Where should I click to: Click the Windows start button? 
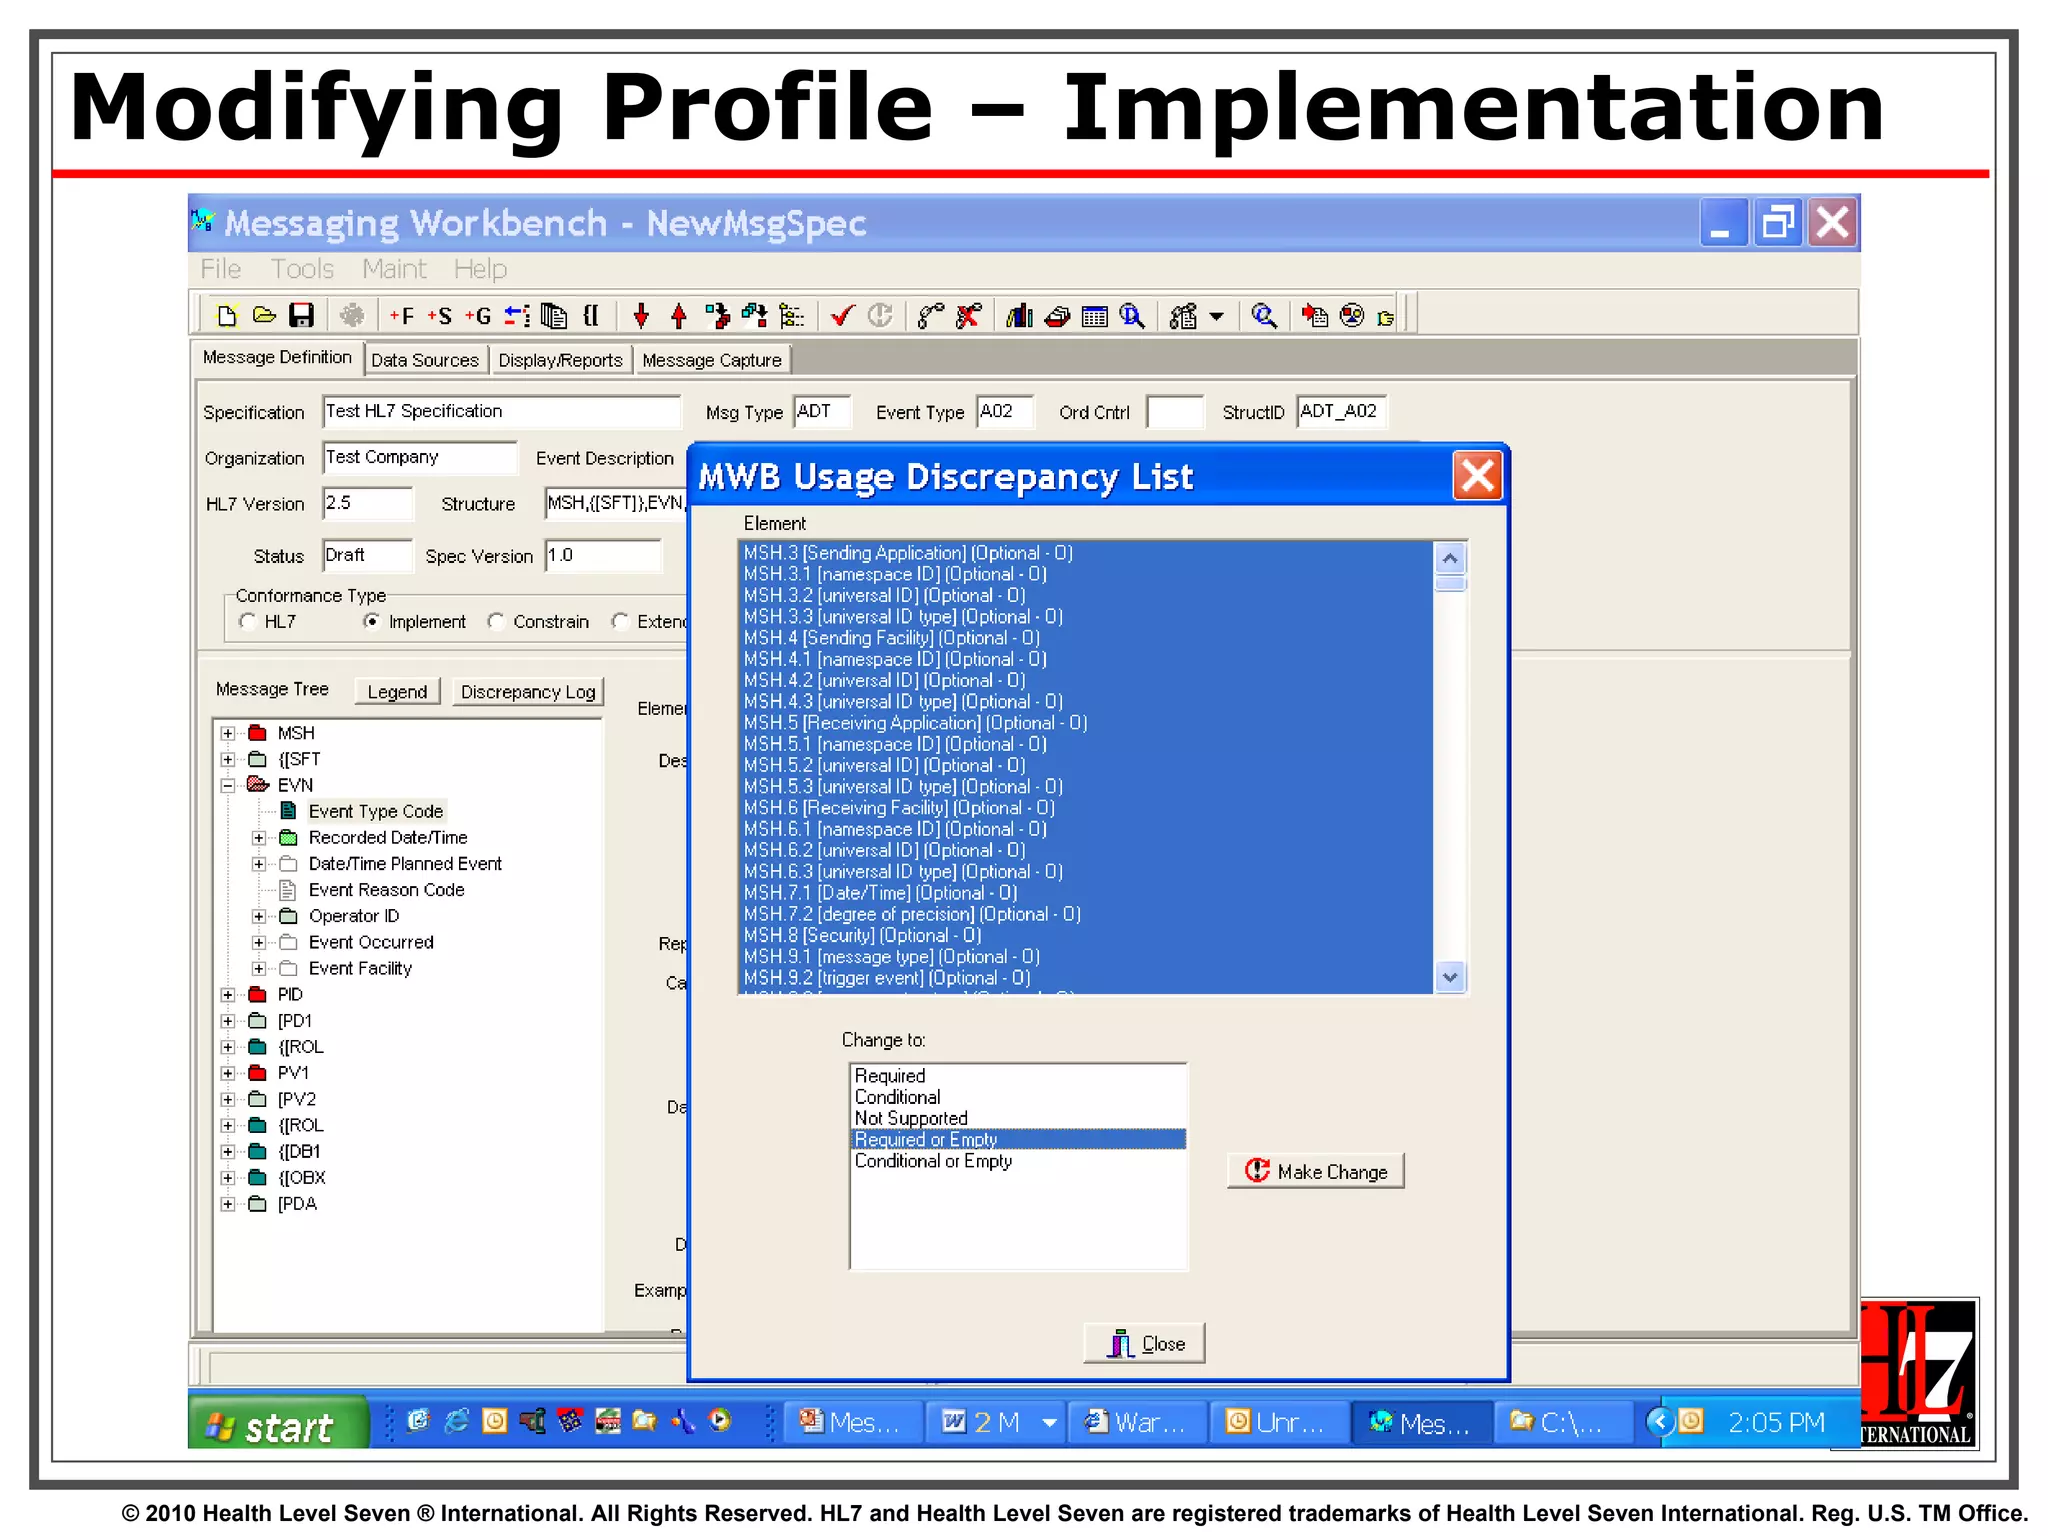click(x=277, y=1423)
